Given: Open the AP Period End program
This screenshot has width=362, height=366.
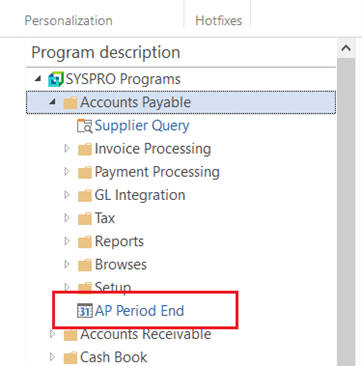Looking at the screenshot, I should (139, 311).
